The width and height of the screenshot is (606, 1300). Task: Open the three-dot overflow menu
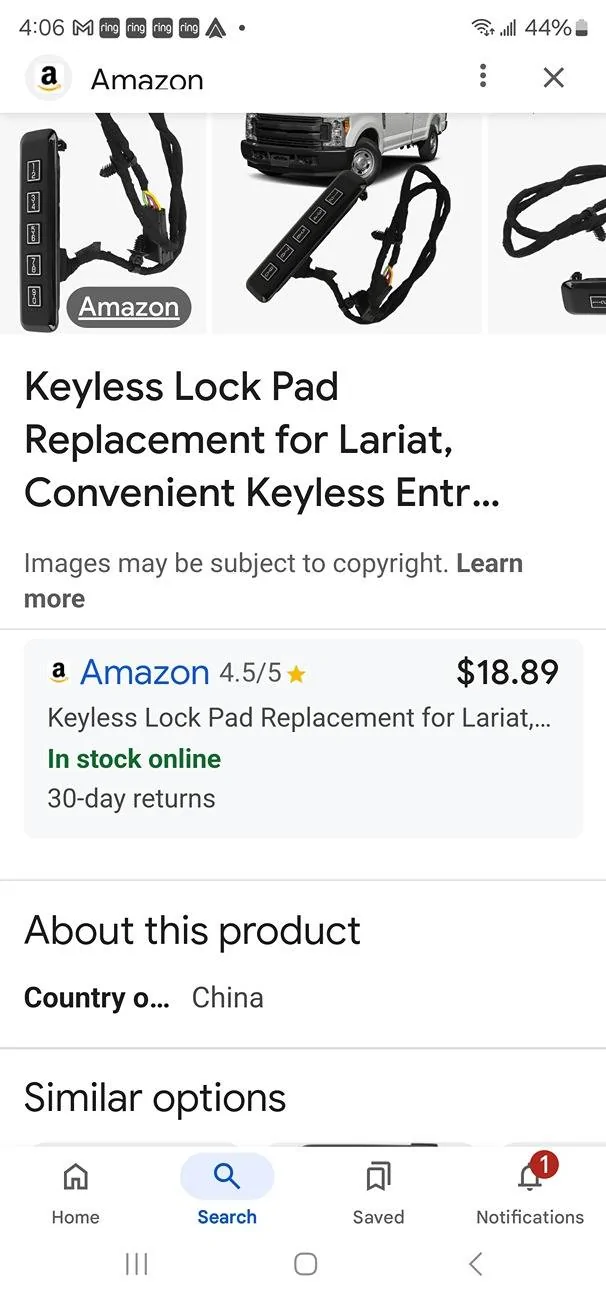click(483, 77)
